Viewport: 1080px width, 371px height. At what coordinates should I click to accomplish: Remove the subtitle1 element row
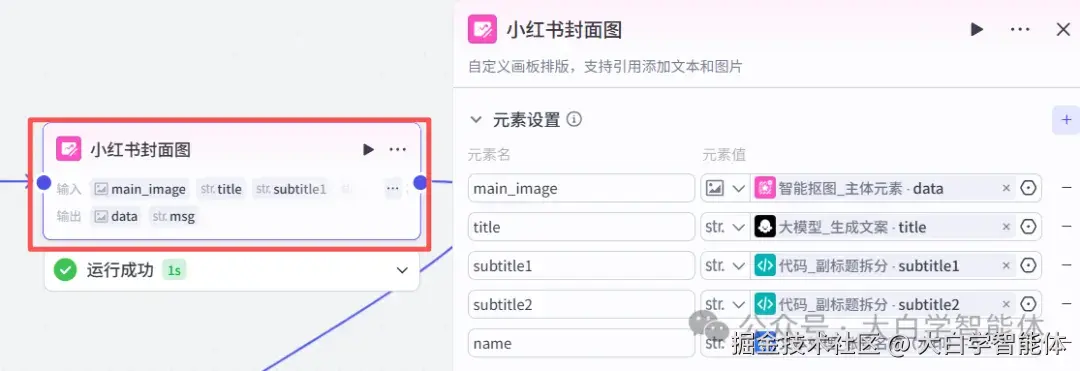click(x=1066, y=266)
